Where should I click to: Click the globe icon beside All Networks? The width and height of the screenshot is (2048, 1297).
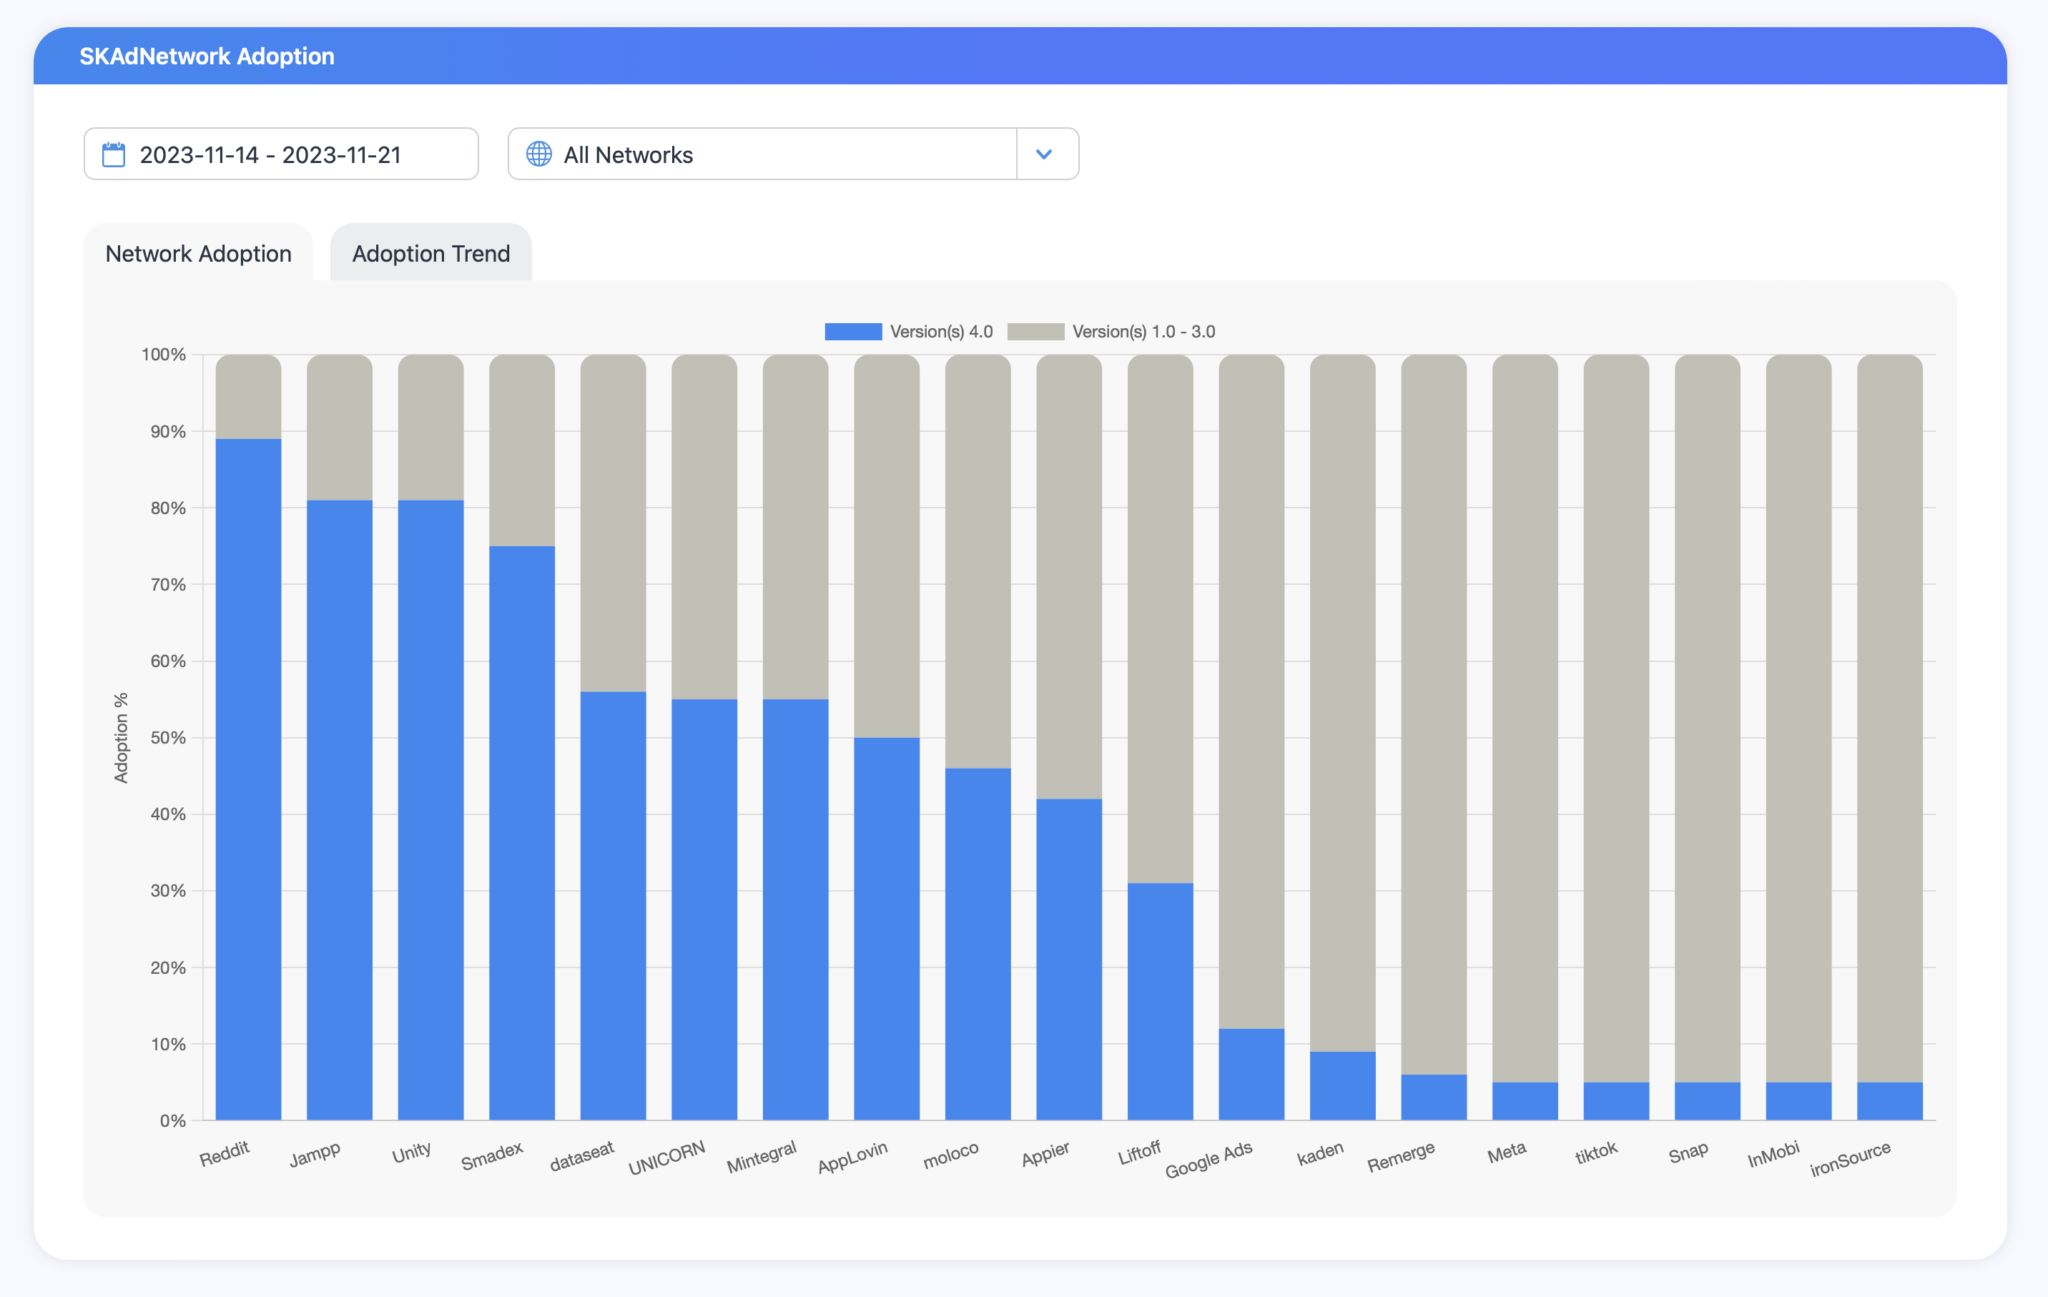pos(539,154)
